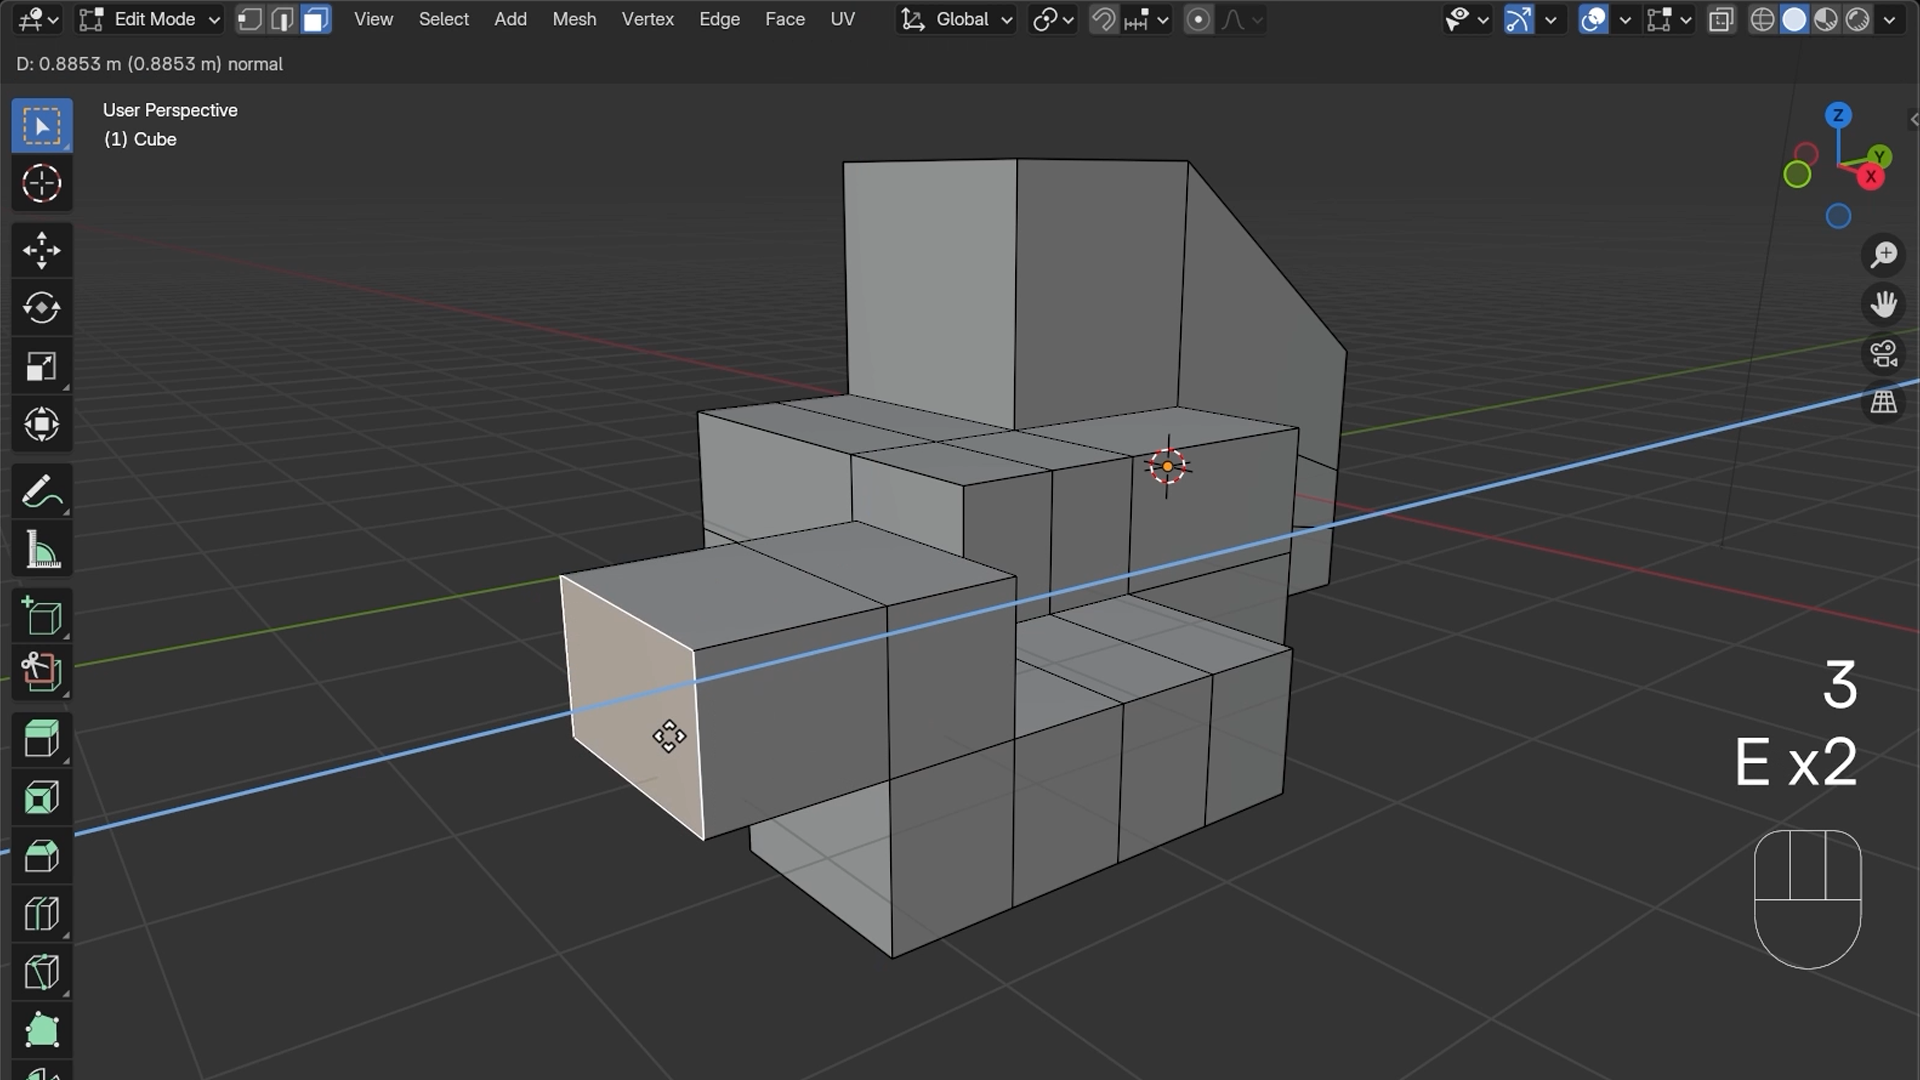
Task: Toggle the camera view button
Action: (x=1884, y=353)
